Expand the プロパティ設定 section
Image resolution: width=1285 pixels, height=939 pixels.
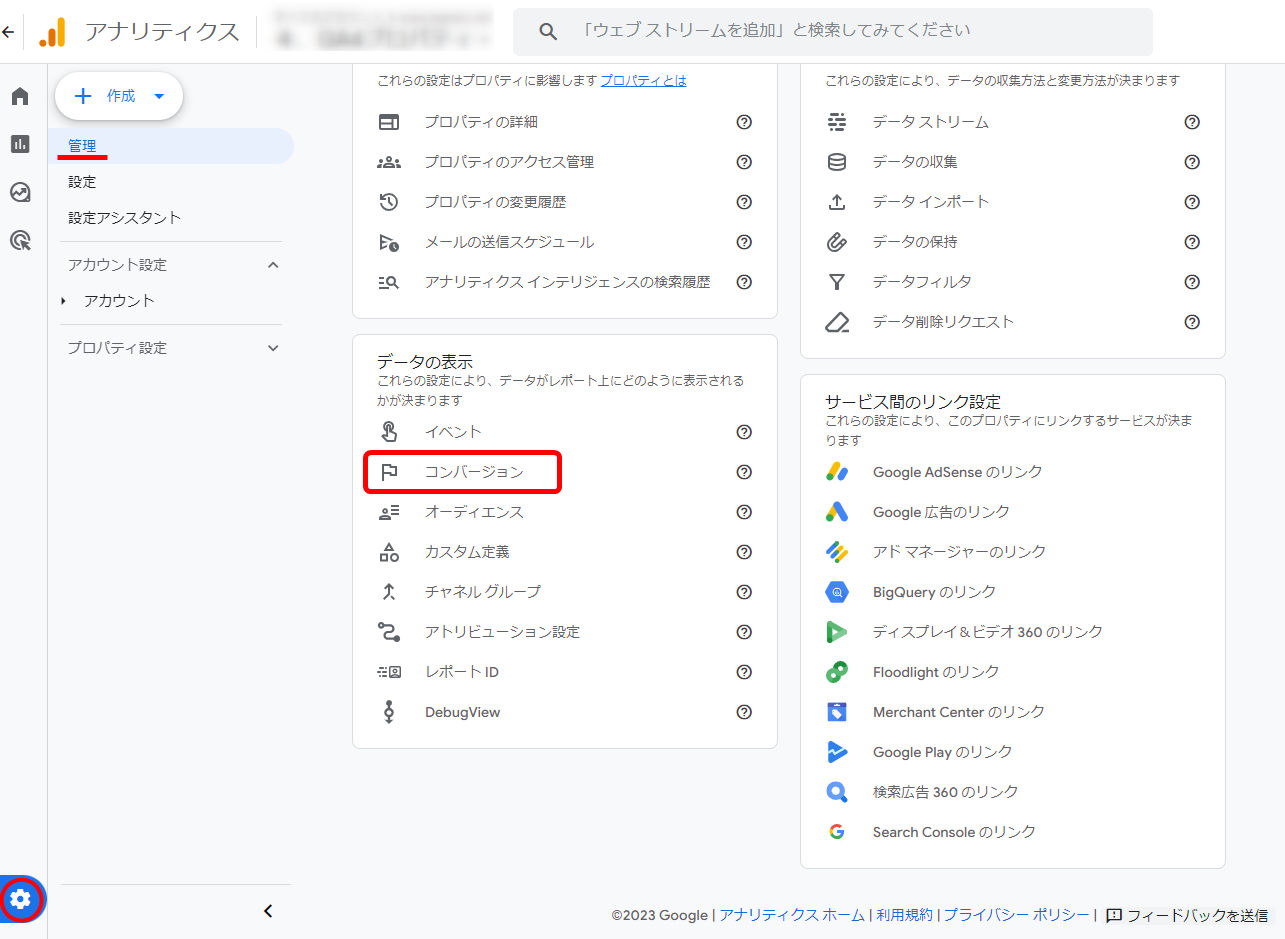coord(273,348)
